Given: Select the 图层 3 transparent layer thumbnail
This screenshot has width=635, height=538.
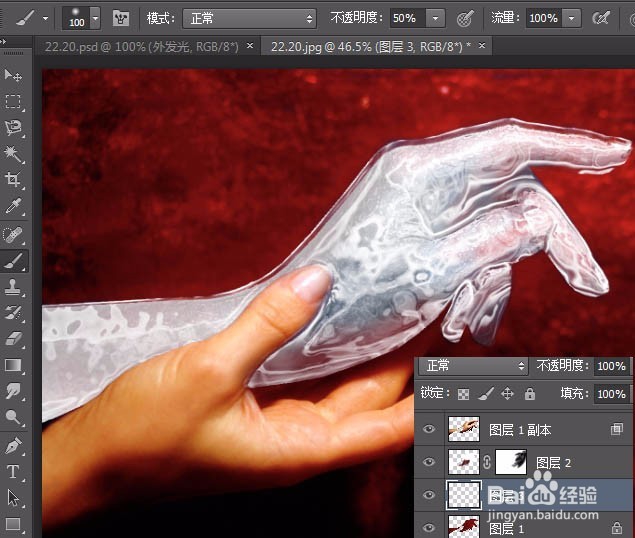Looking at the screenshot, I should 464,495.
